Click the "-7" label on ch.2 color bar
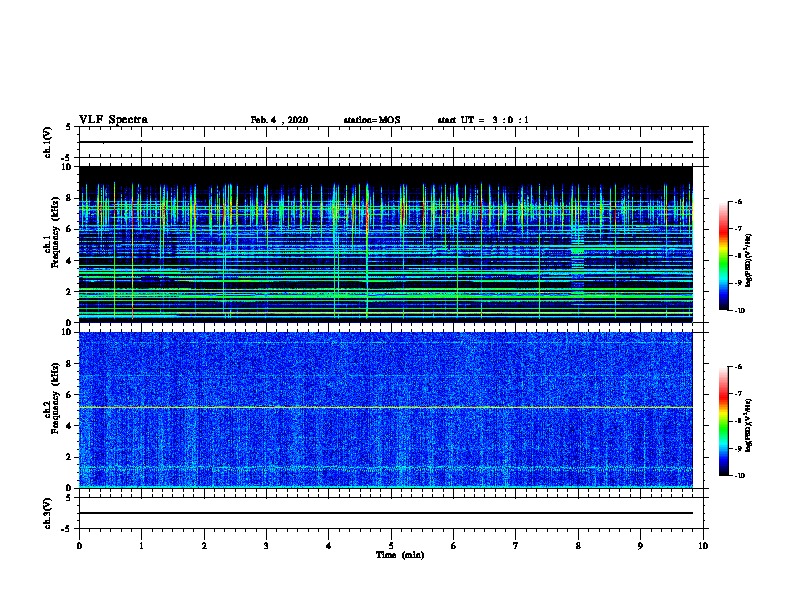Viewport: 792px width, 612px height. tap(738, 394)
